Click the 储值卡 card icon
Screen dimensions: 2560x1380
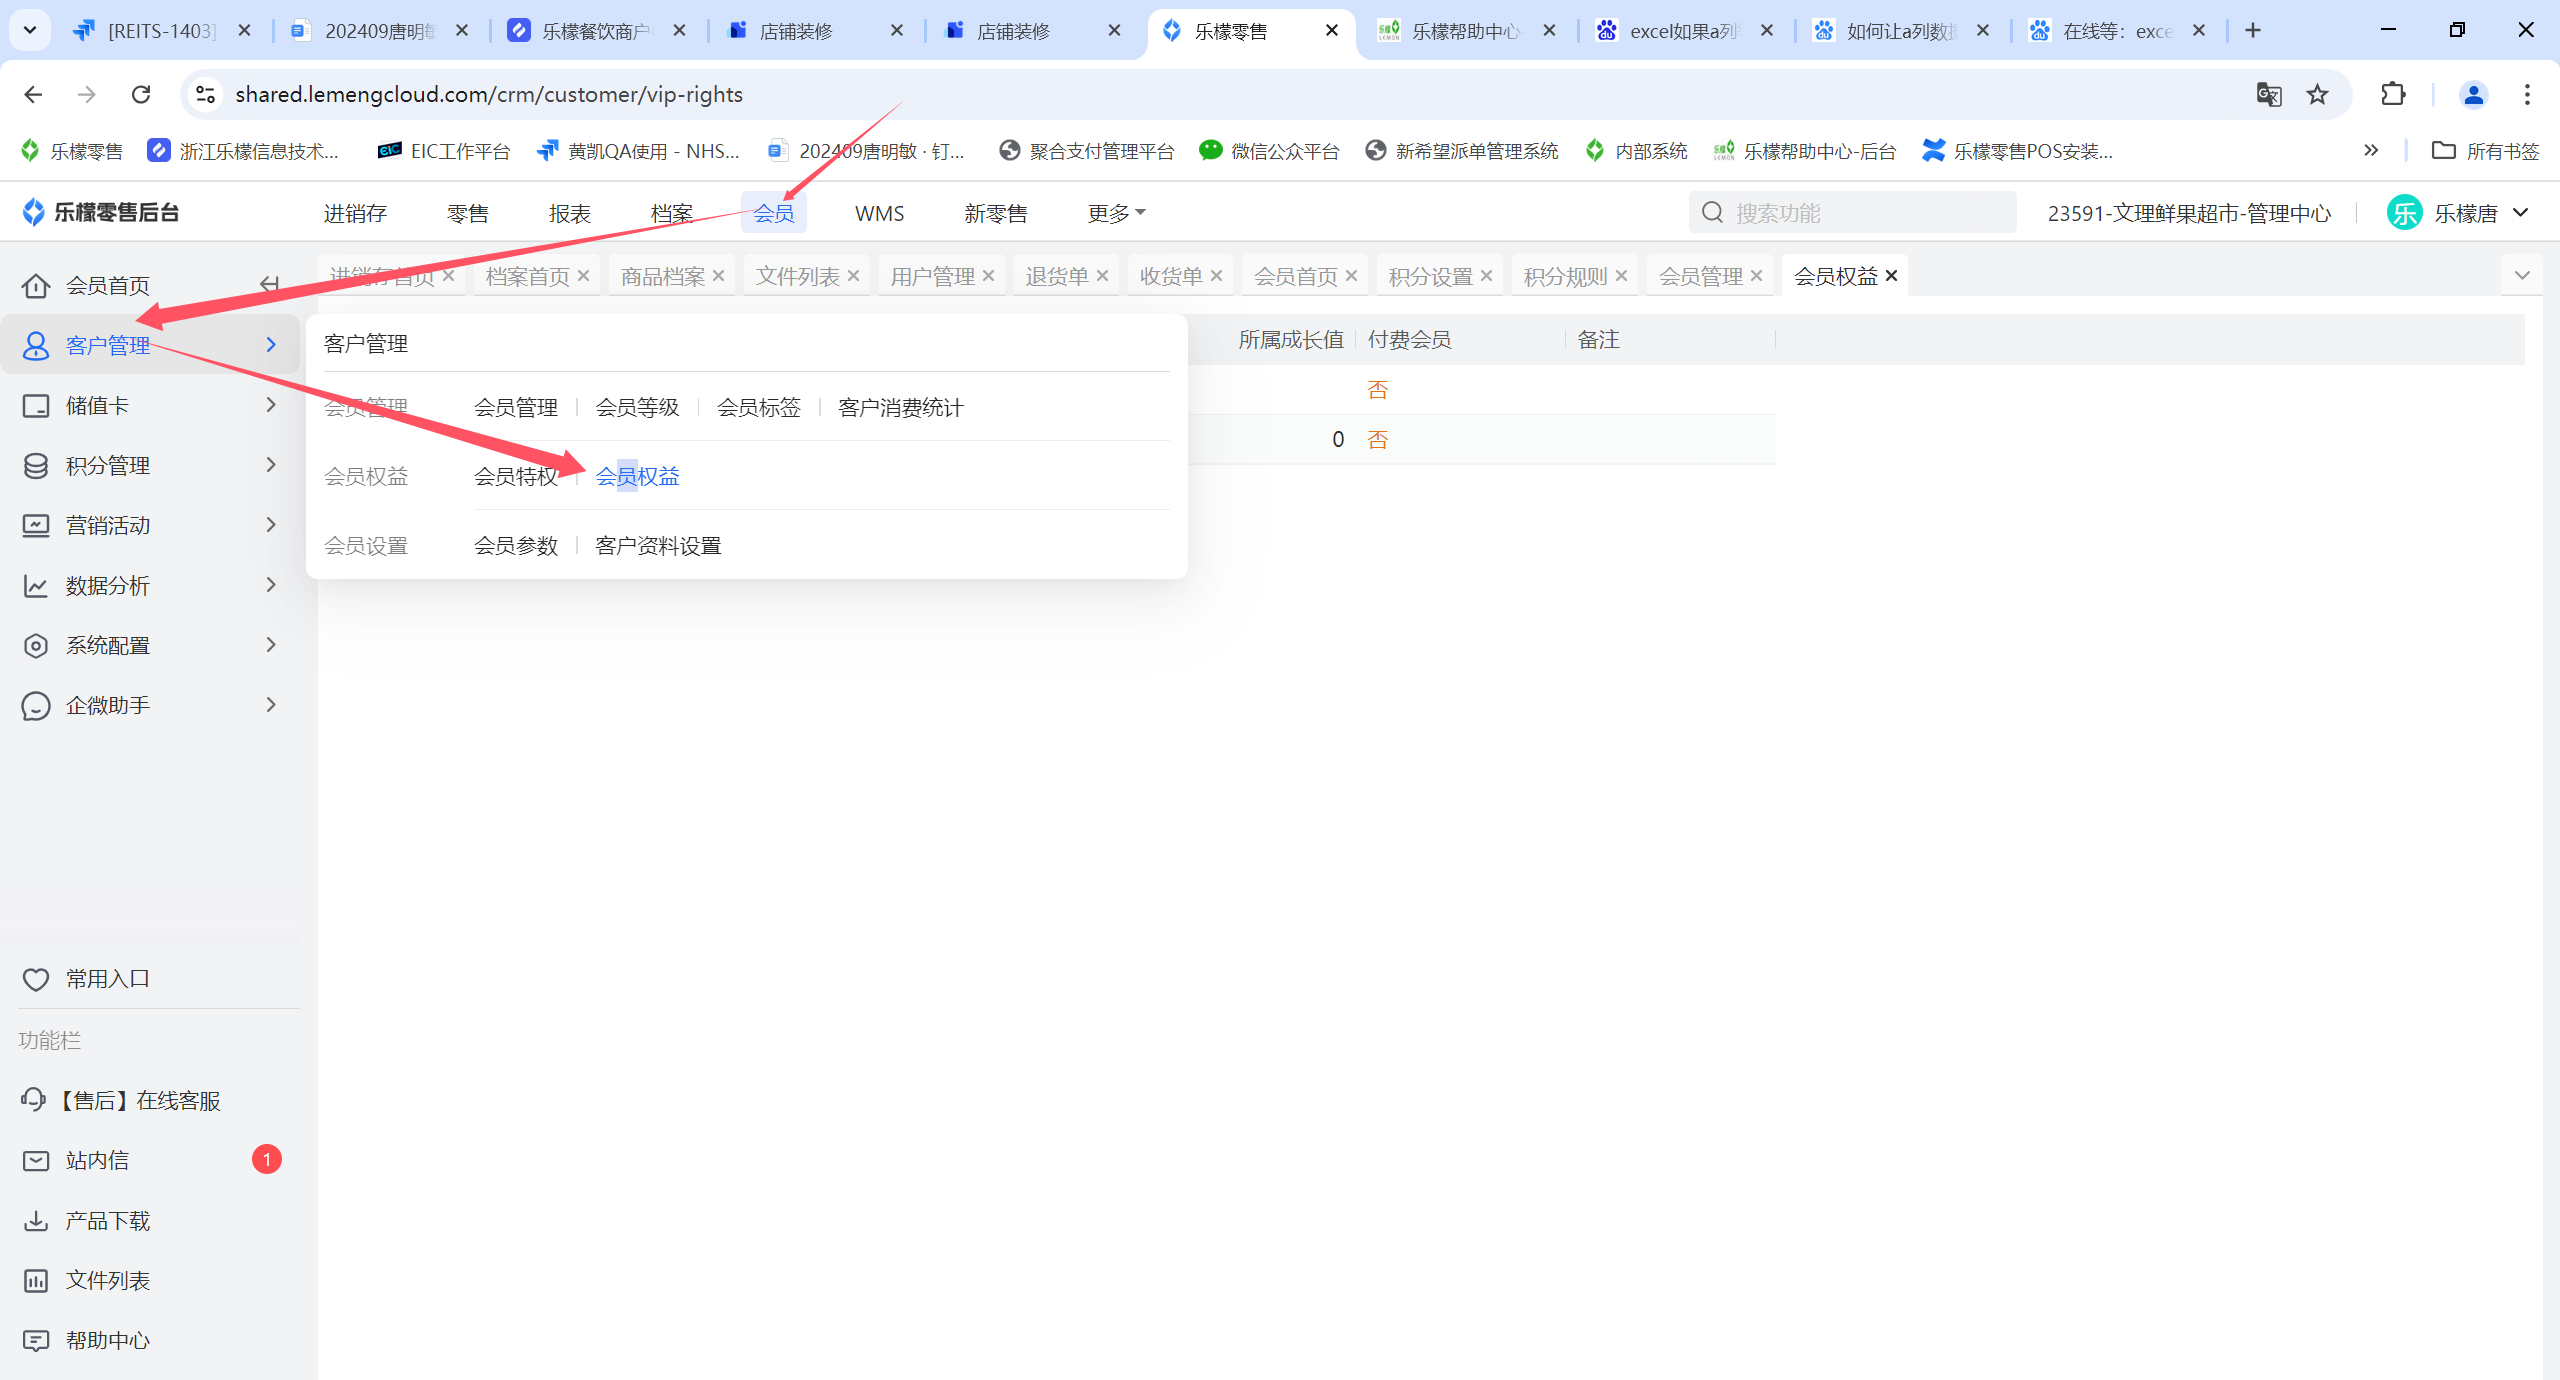click(36, 406)
